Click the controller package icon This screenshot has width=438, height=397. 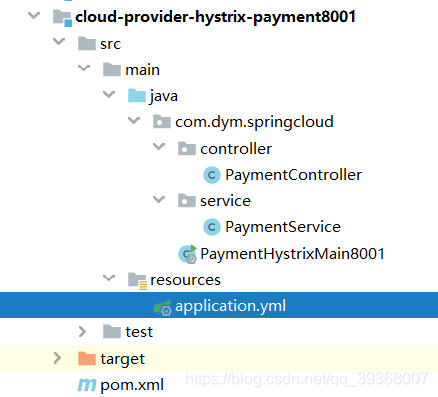187,148
